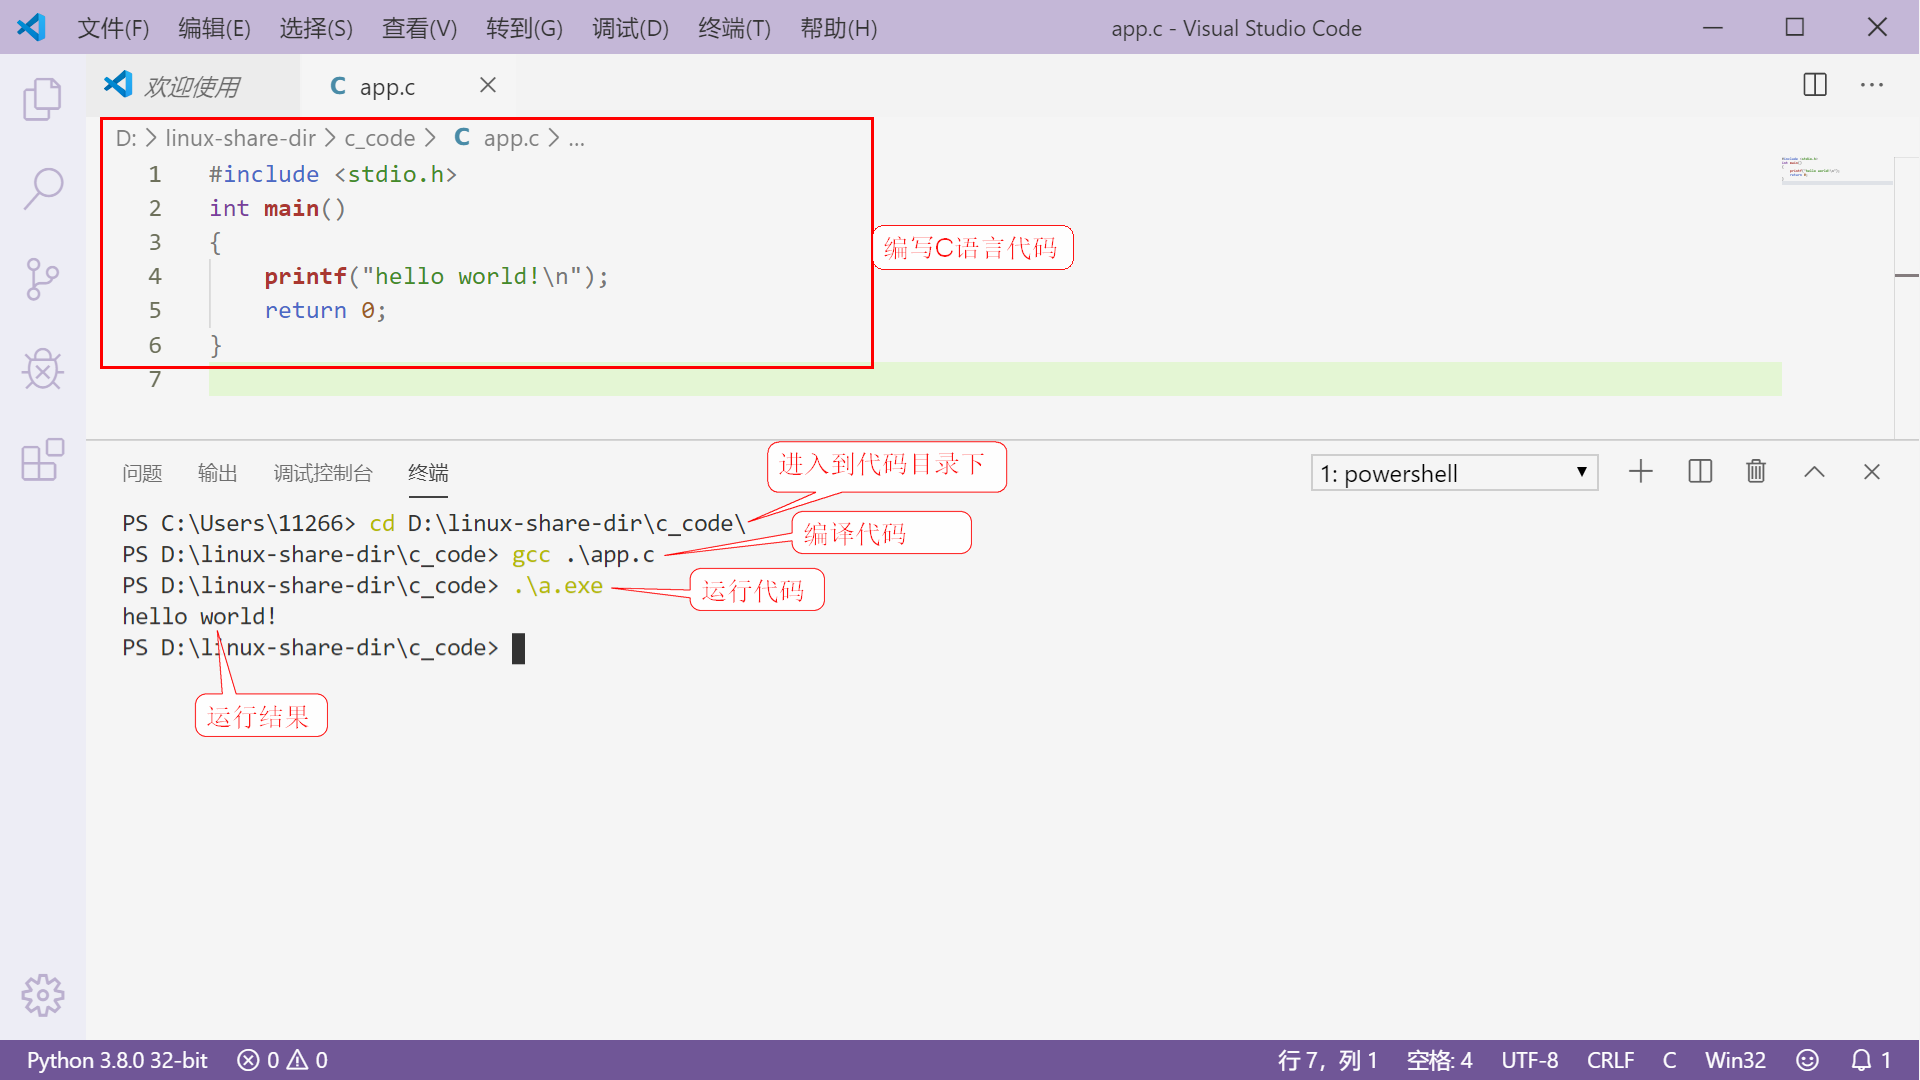Screen dimensions: 1920x1080
Task: Open the Debug view in activity bar
Action: tap(42, 370)
